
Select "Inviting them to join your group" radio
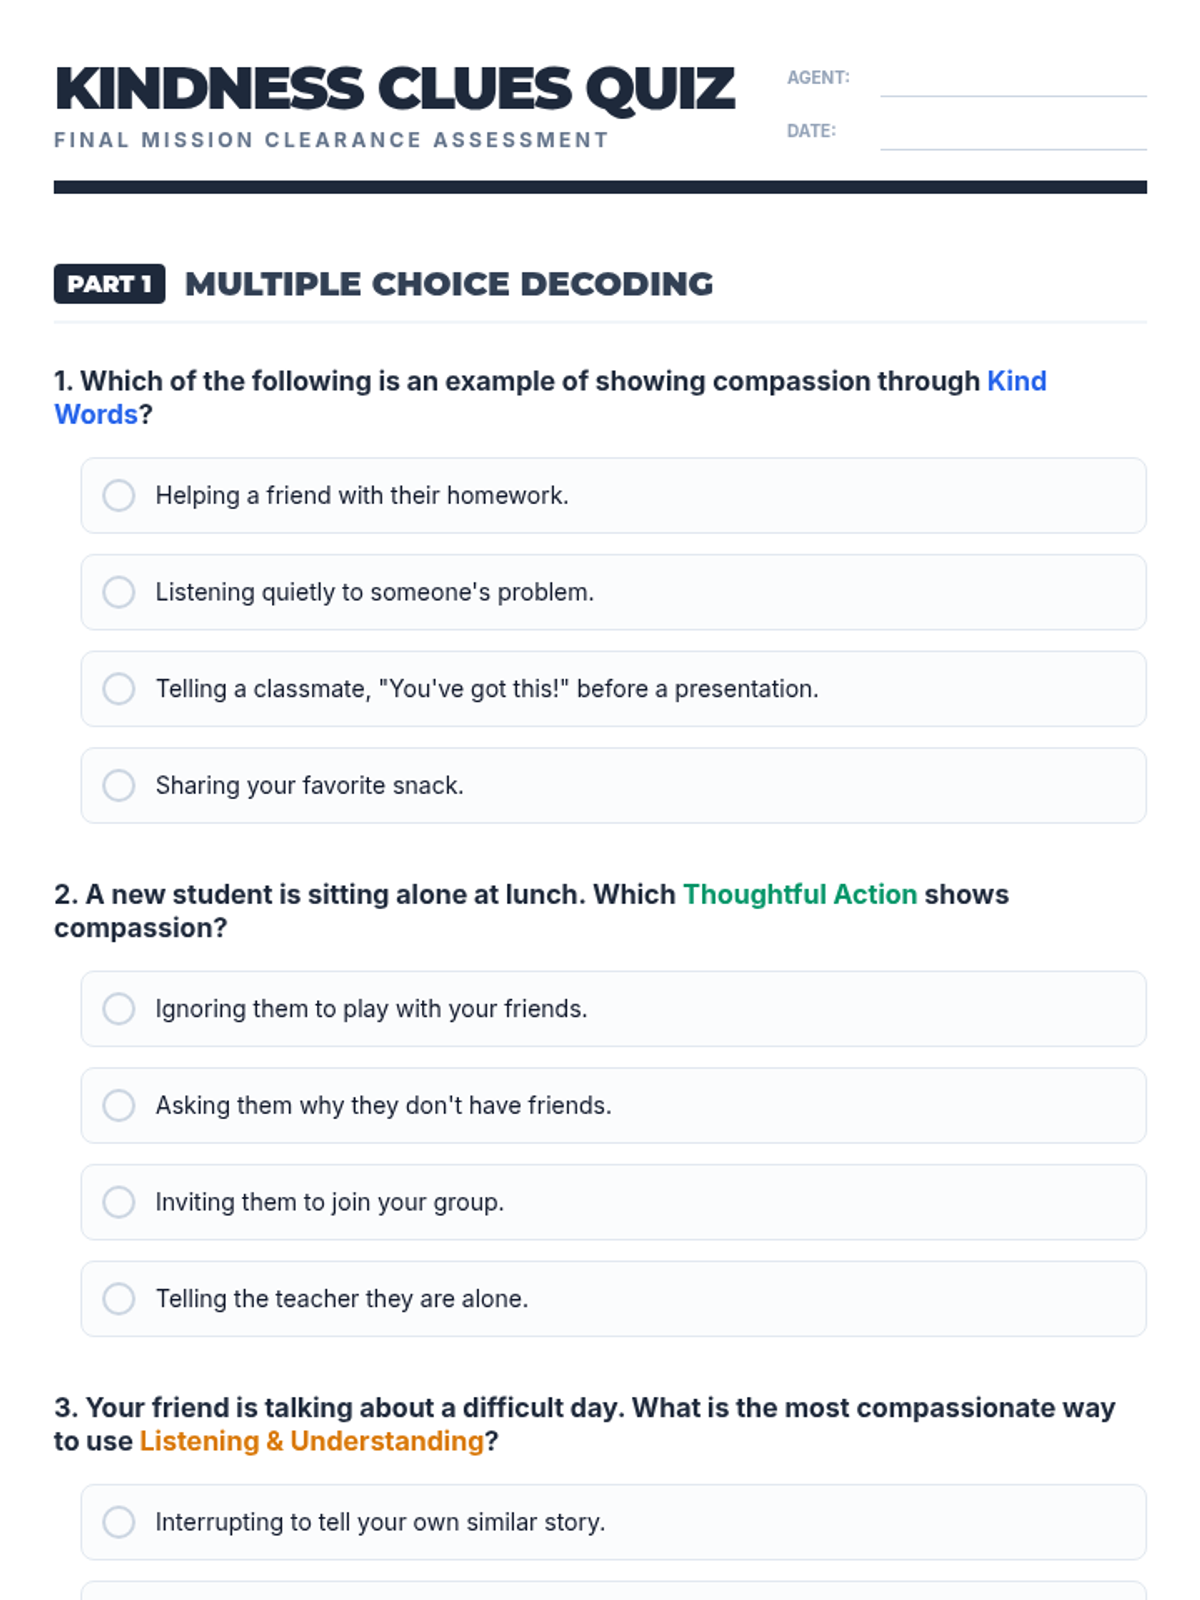click(119, 1202)
